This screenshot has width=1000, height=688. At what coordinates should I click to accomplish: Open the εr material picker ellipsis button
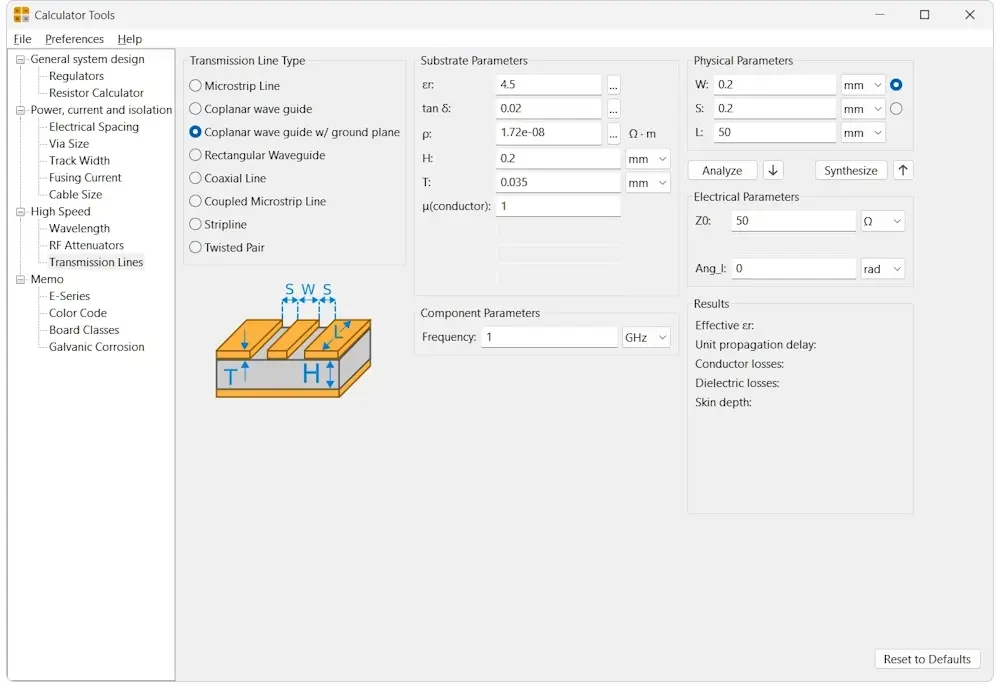614,85
